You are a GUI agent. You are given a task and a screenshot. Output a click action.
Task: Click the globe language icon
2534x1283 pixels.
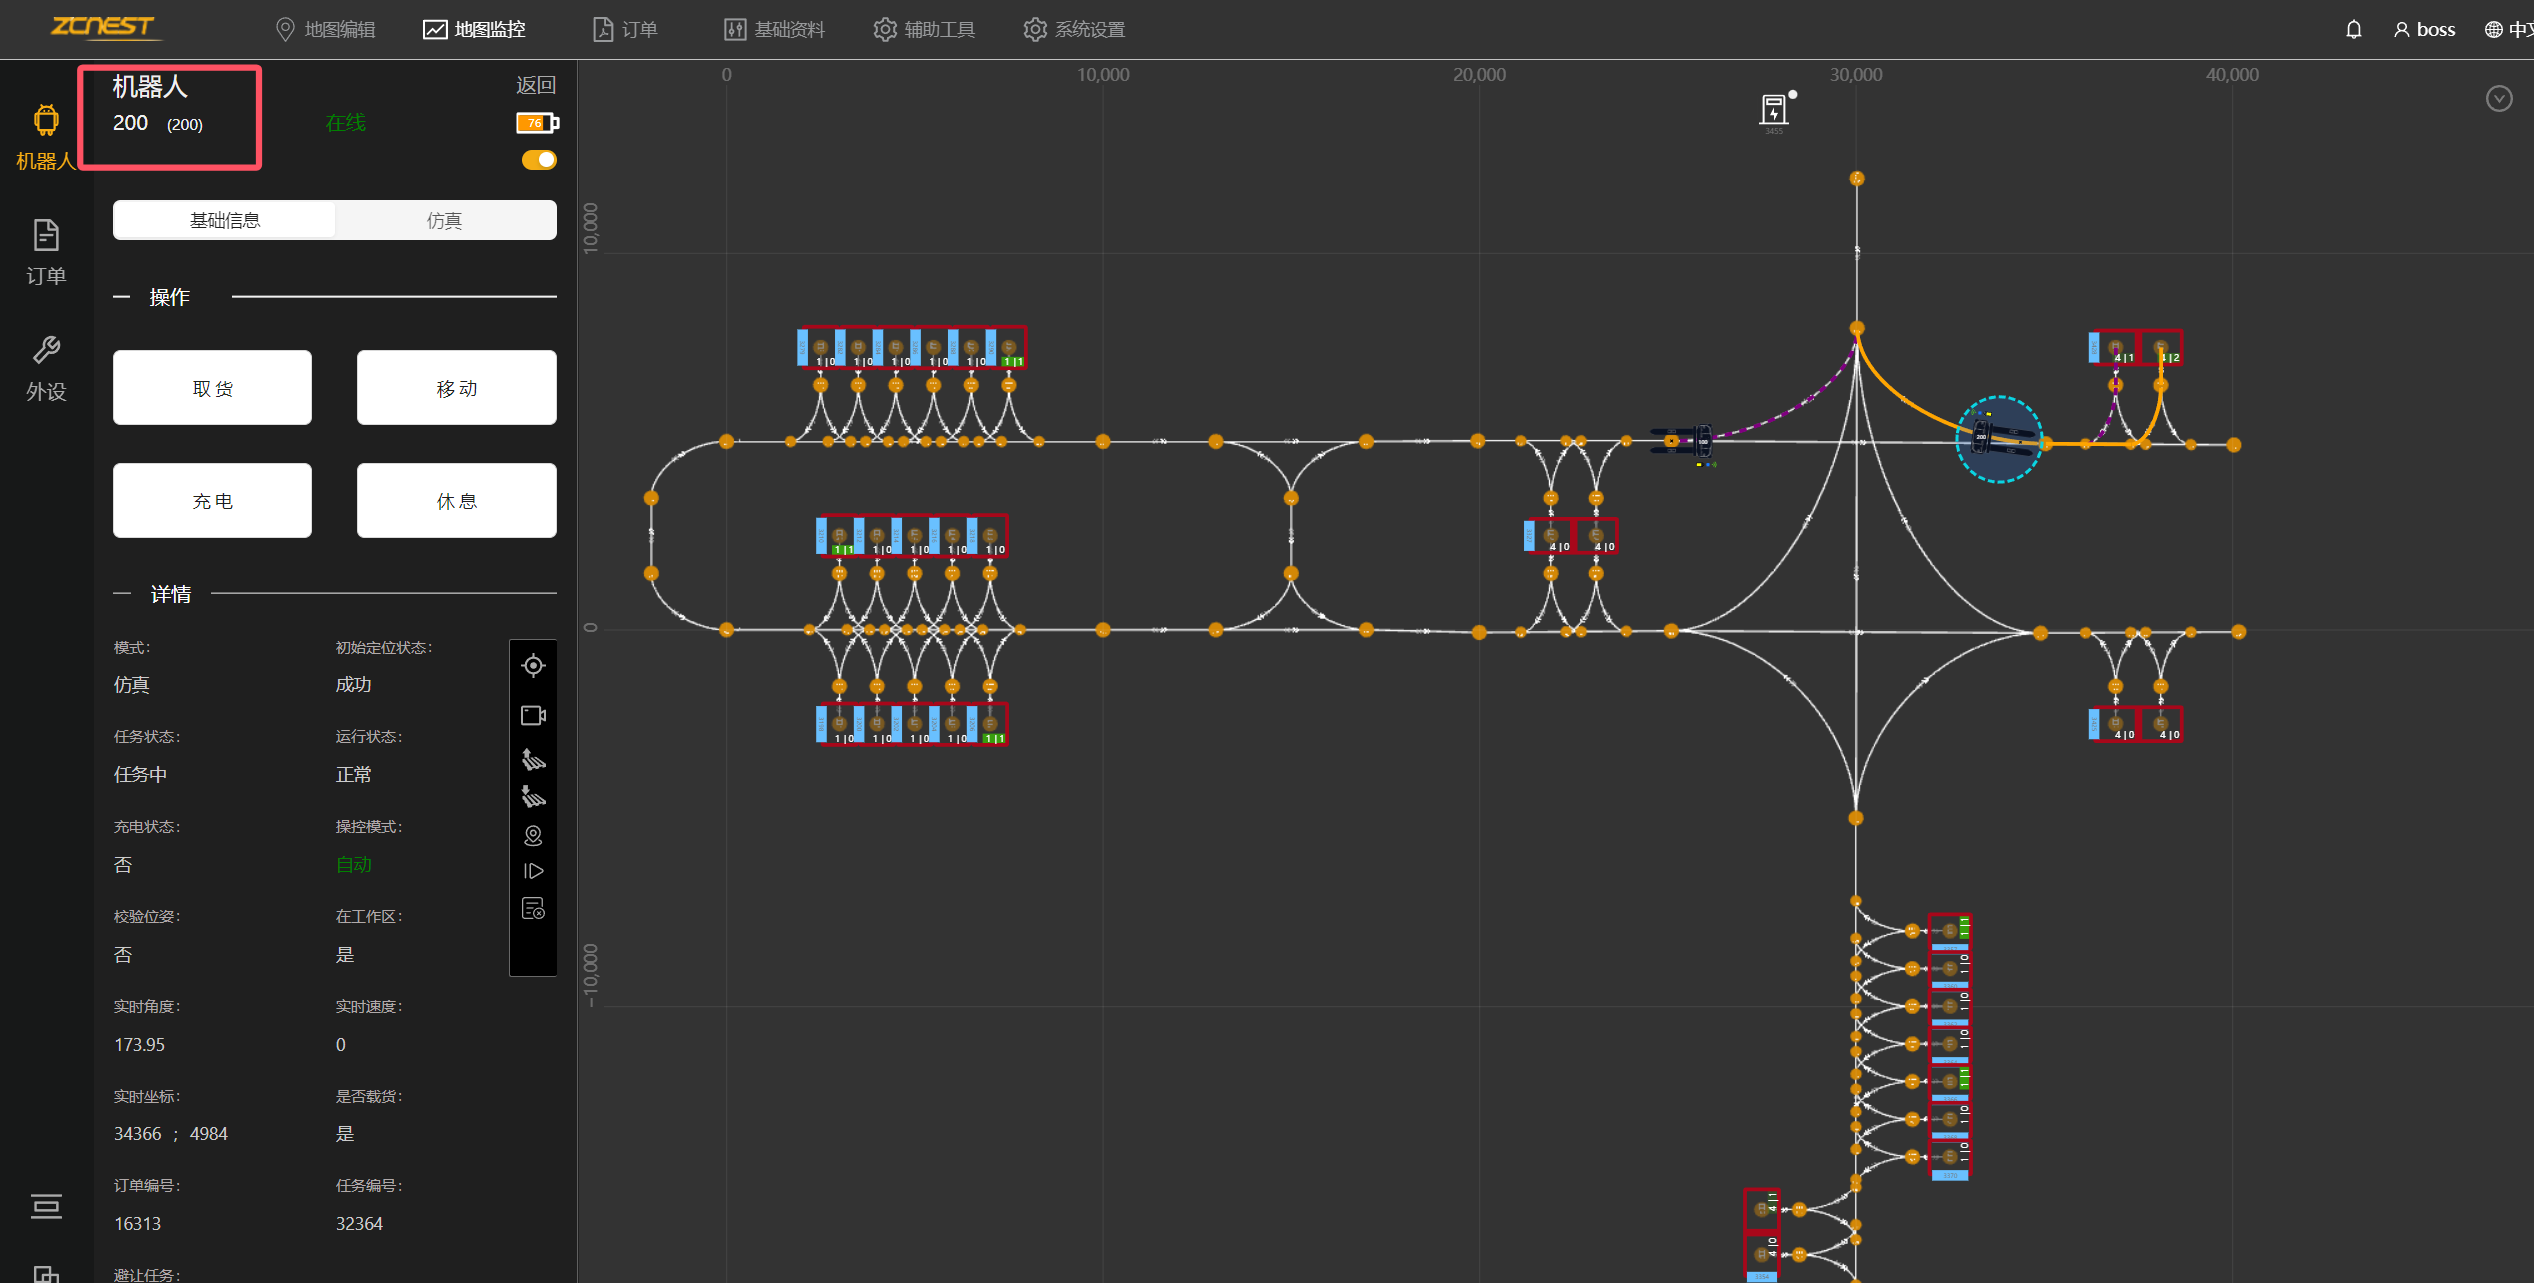[x=2494, y=30]
